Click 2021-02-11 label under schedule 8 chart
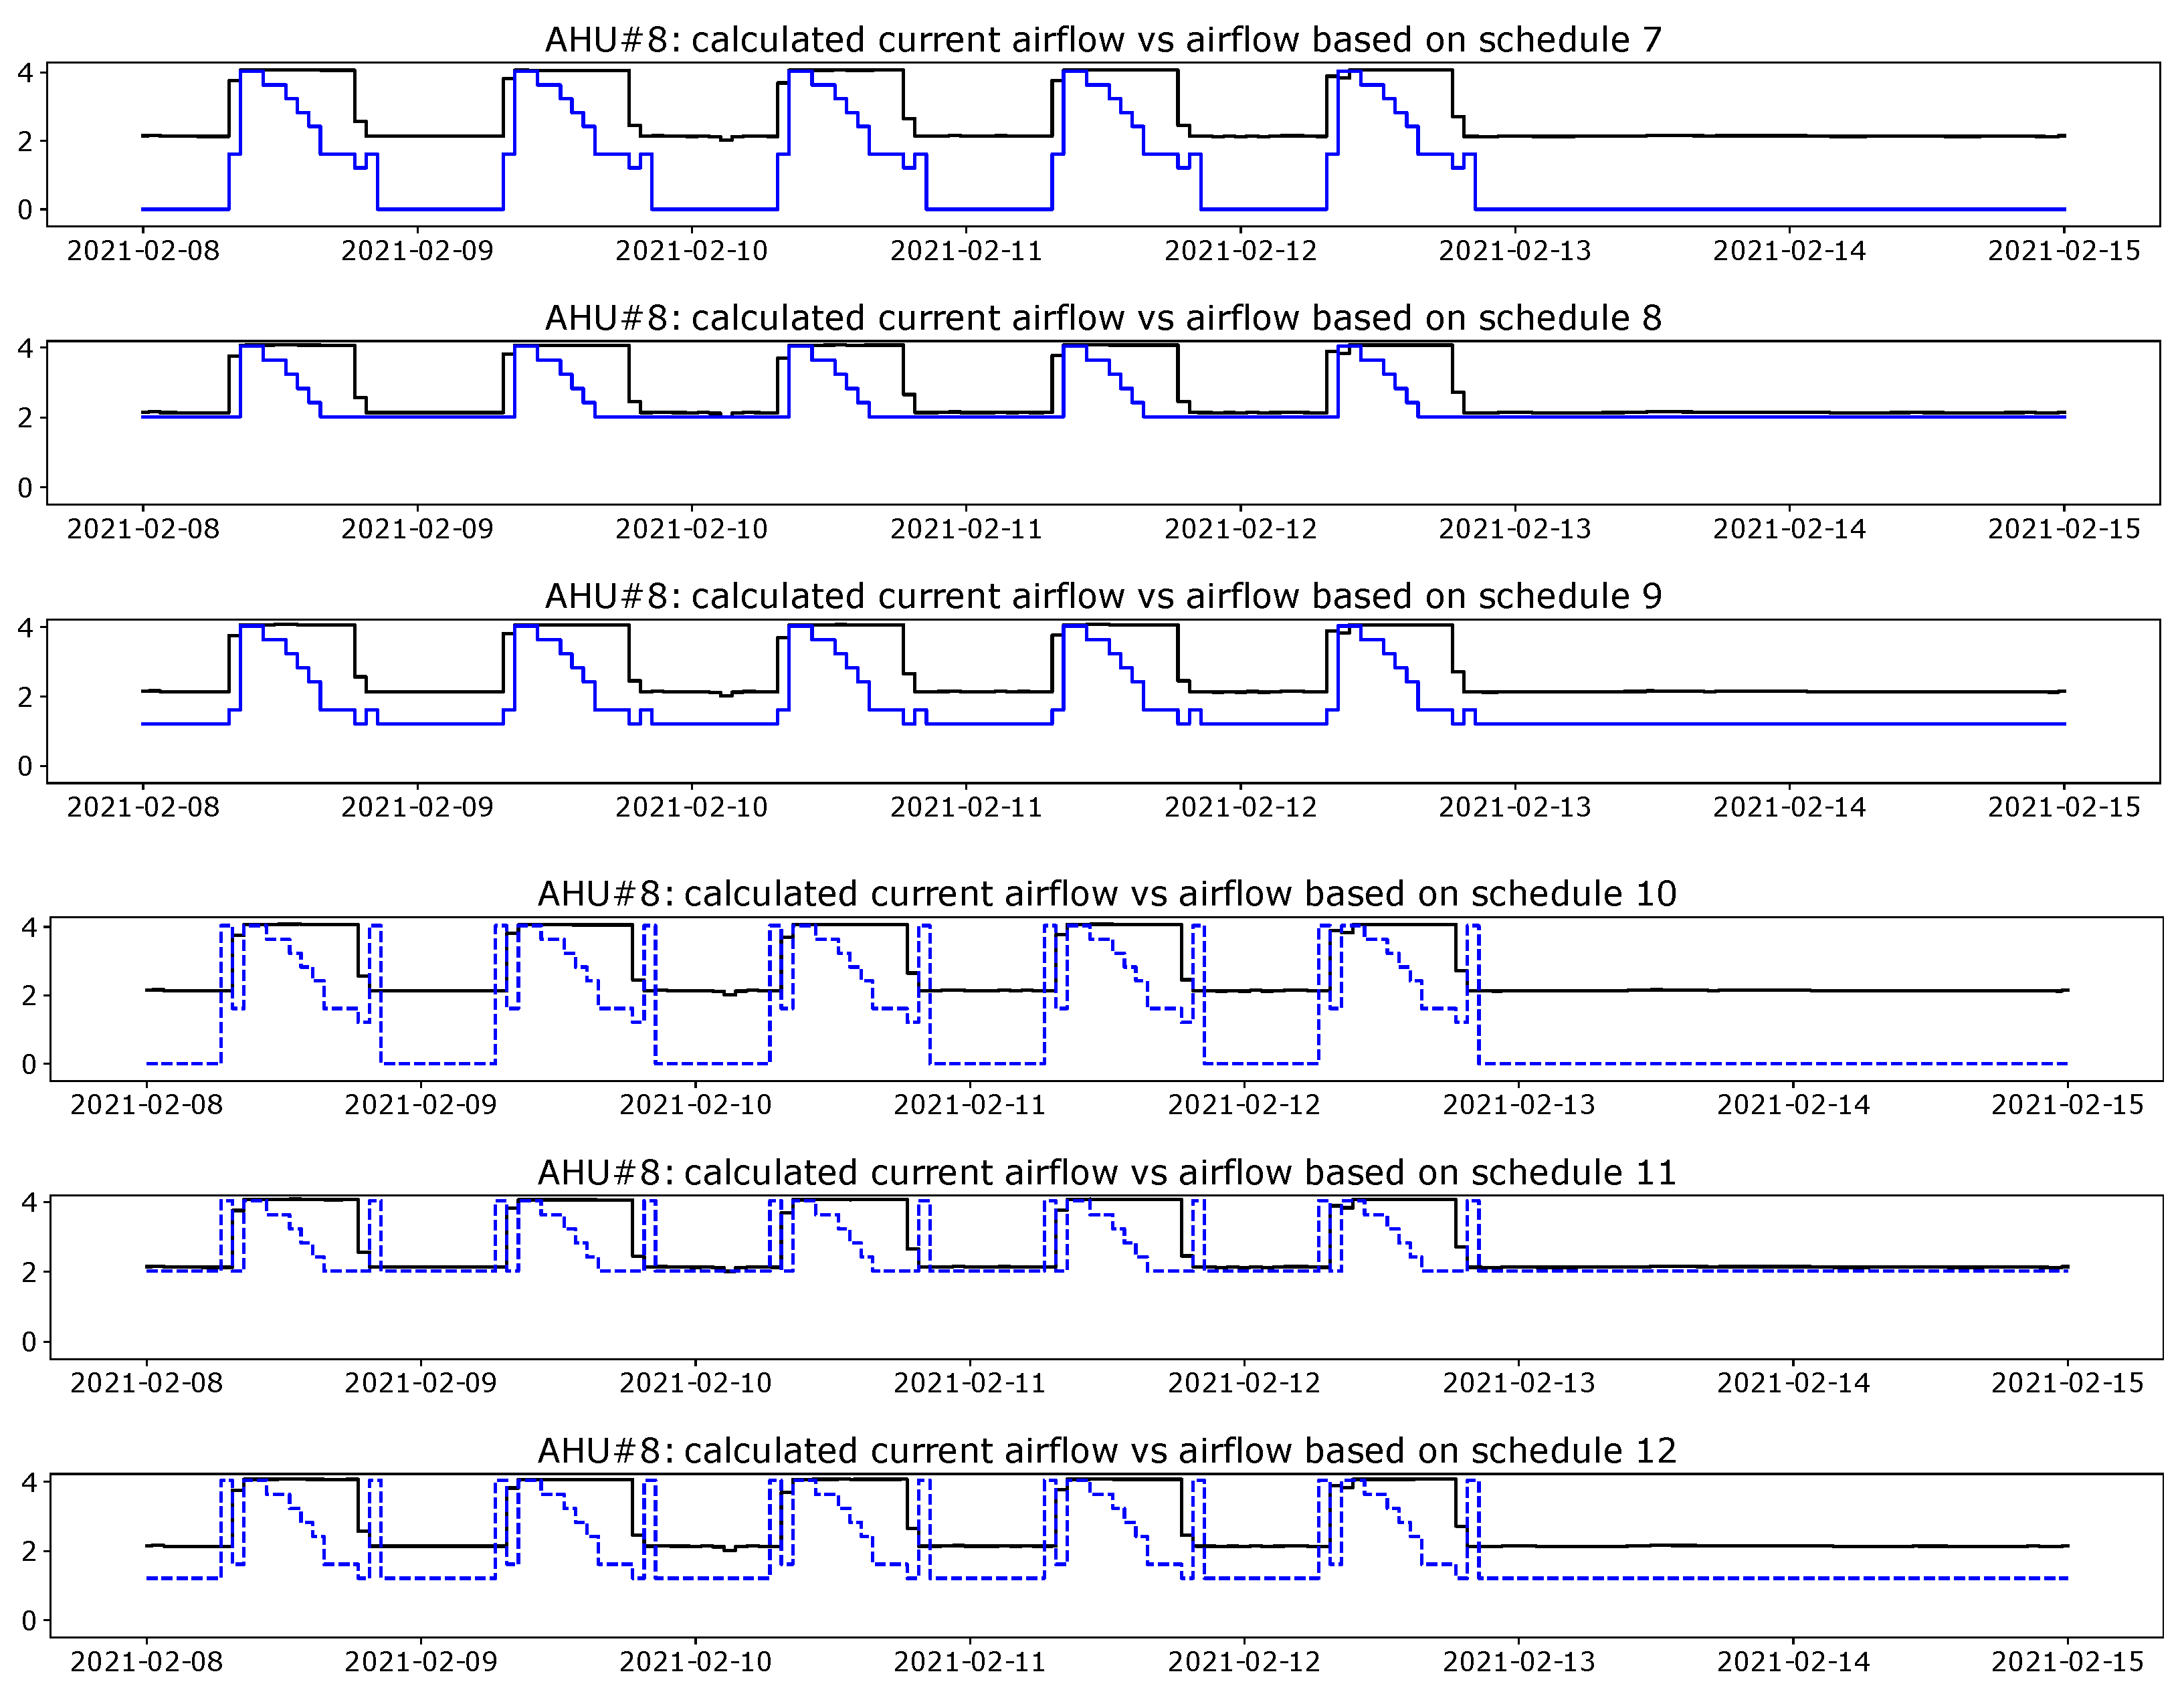Screen dimensions: 2184x1698 [x=966, y=529]
